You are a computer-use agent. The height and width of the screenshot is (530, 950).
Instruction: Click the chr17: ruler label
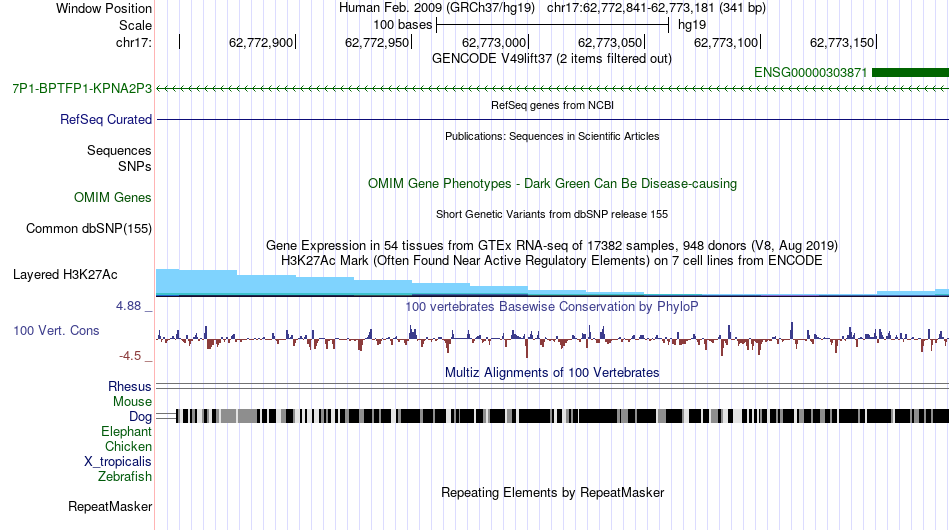click(x=134, y=42)
